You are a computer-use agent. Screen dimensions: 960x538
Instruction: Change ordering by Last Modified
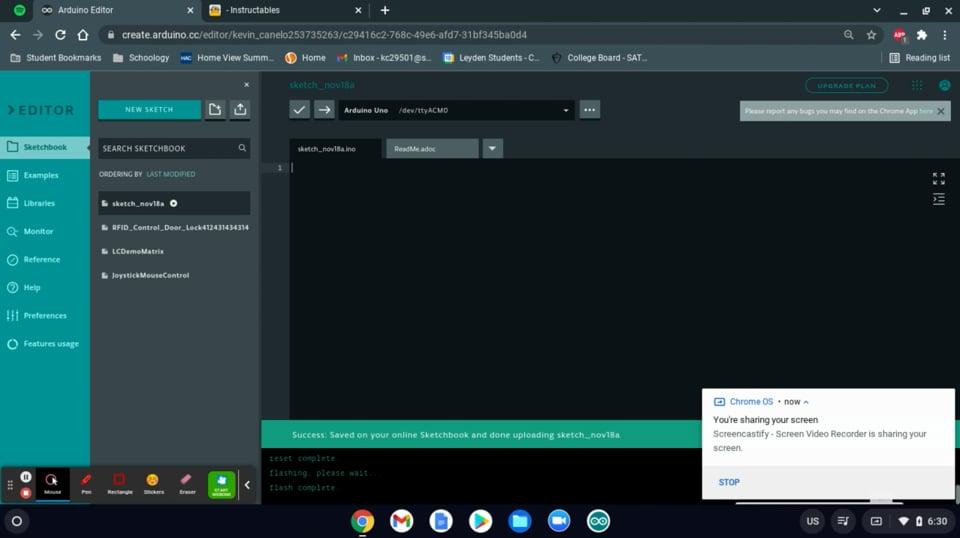click(x=171, y=174)
